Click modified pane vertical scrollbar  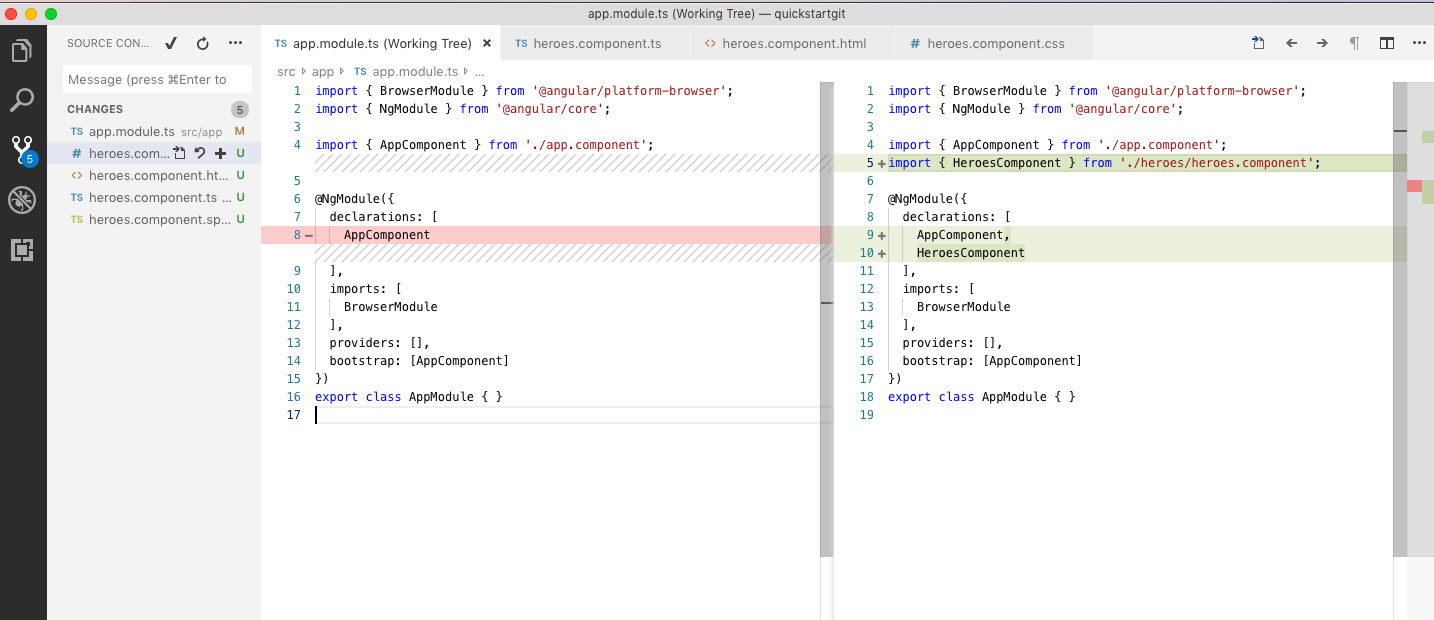click(x=1399, y=318)
